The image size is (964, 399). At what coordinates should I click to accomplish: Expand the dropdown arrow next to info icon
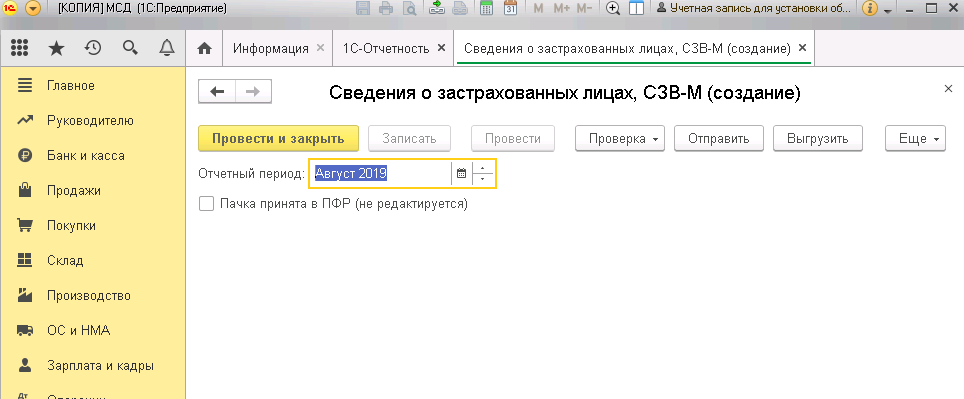(x=887, y=10)
